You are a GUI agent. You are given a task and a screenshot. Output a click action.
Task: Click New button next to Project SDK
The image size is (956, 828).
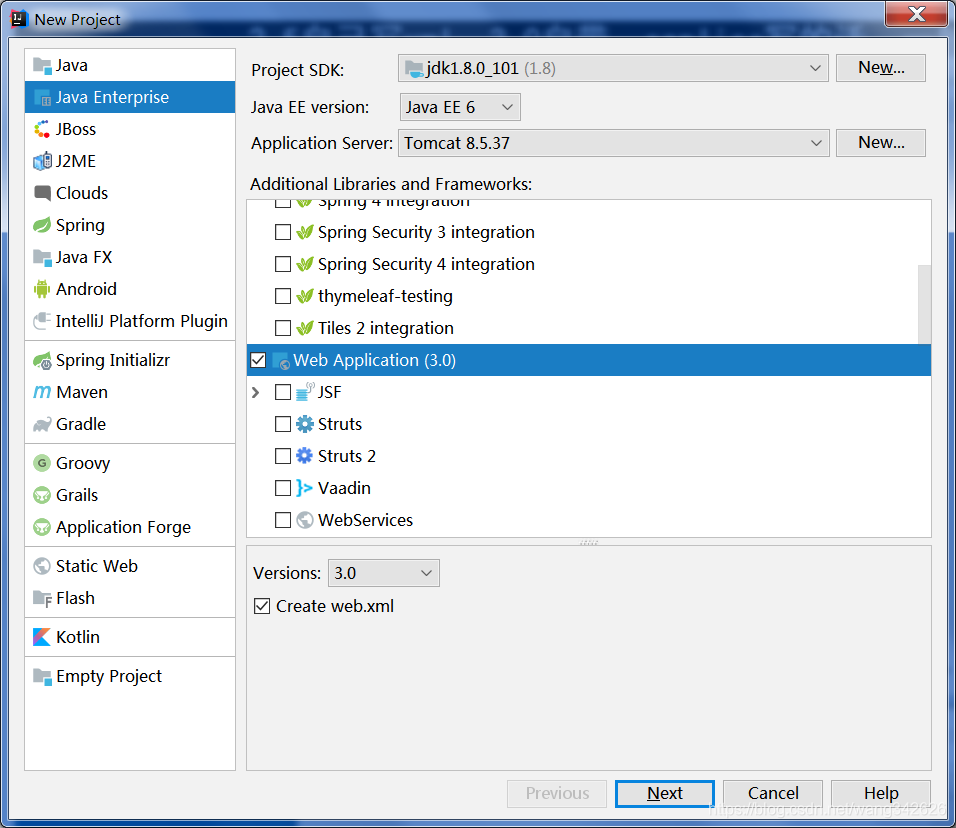tap(880, 68)
